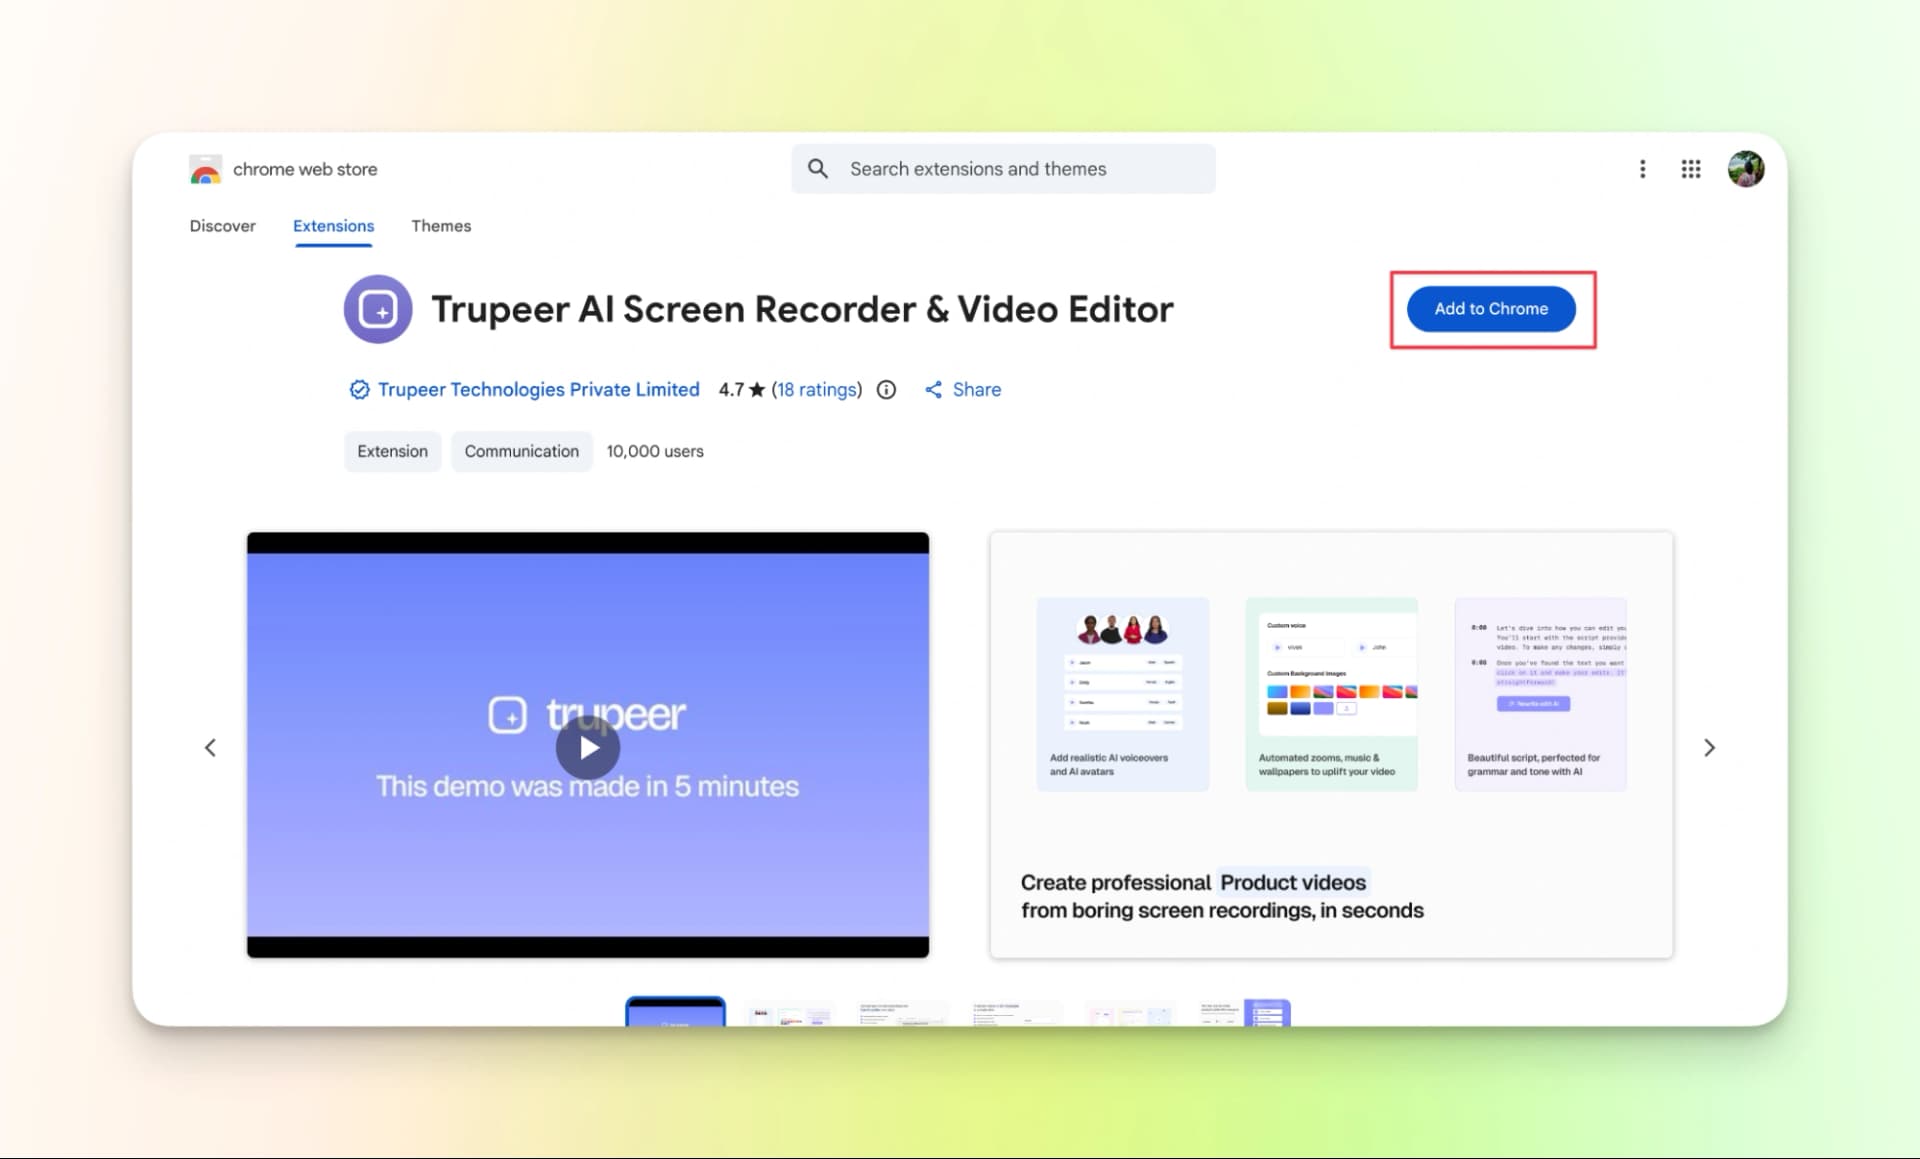Screen dimensions: 1920x1159
Task: View the 18 ratings link
Action: pyautogui.click(x=816, y=389)
